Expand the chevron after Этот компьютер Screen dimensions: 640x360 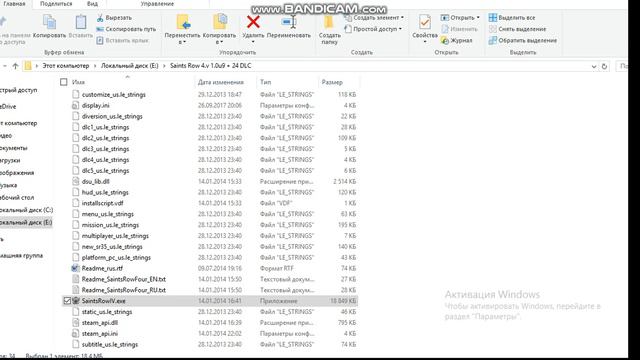[x=95, y=66]
